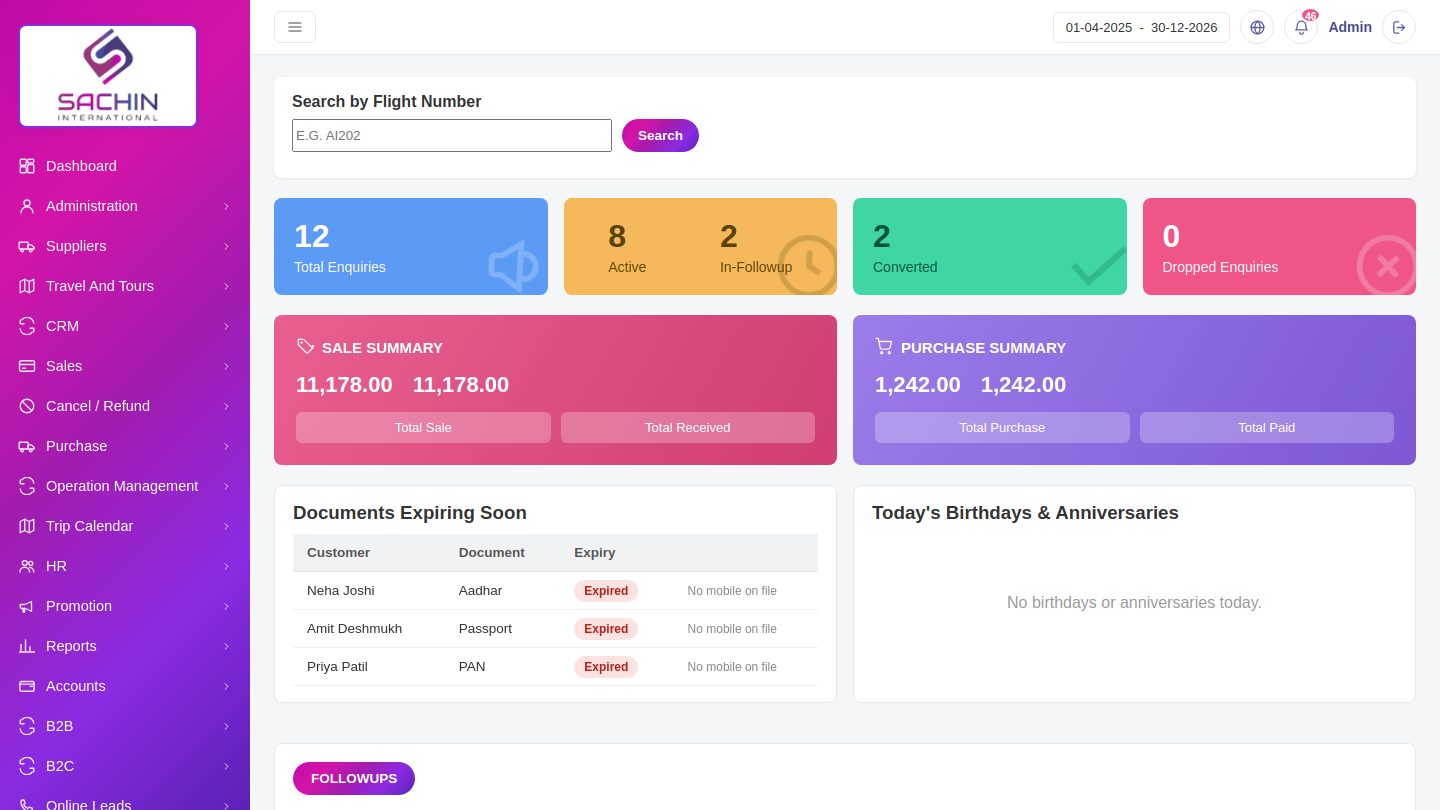Click the Total Purchase button
This screenshot has height=810, width=1440.
[1002, 427]
